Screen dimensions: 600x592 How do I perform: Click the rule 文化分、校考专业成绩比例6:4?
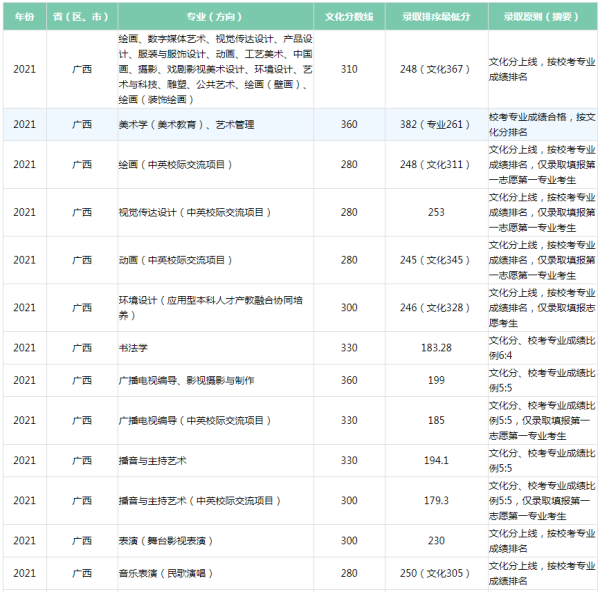[x=542, y=348]
